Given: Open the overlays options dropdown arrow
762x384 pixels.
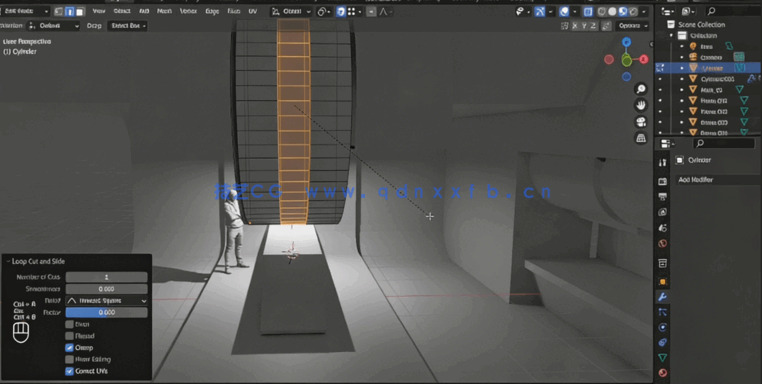Looking at the screenshot, I should (x=574, y=11).
